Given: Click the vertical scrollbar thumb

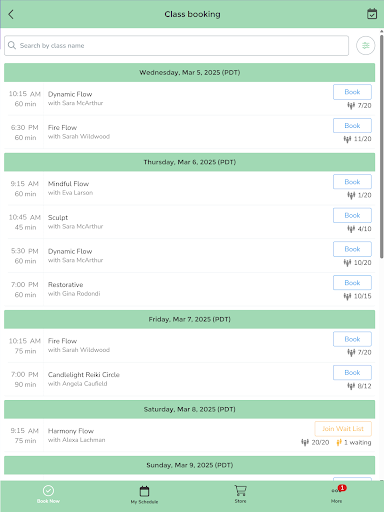Looking at the screenshot, I should 382,144.
